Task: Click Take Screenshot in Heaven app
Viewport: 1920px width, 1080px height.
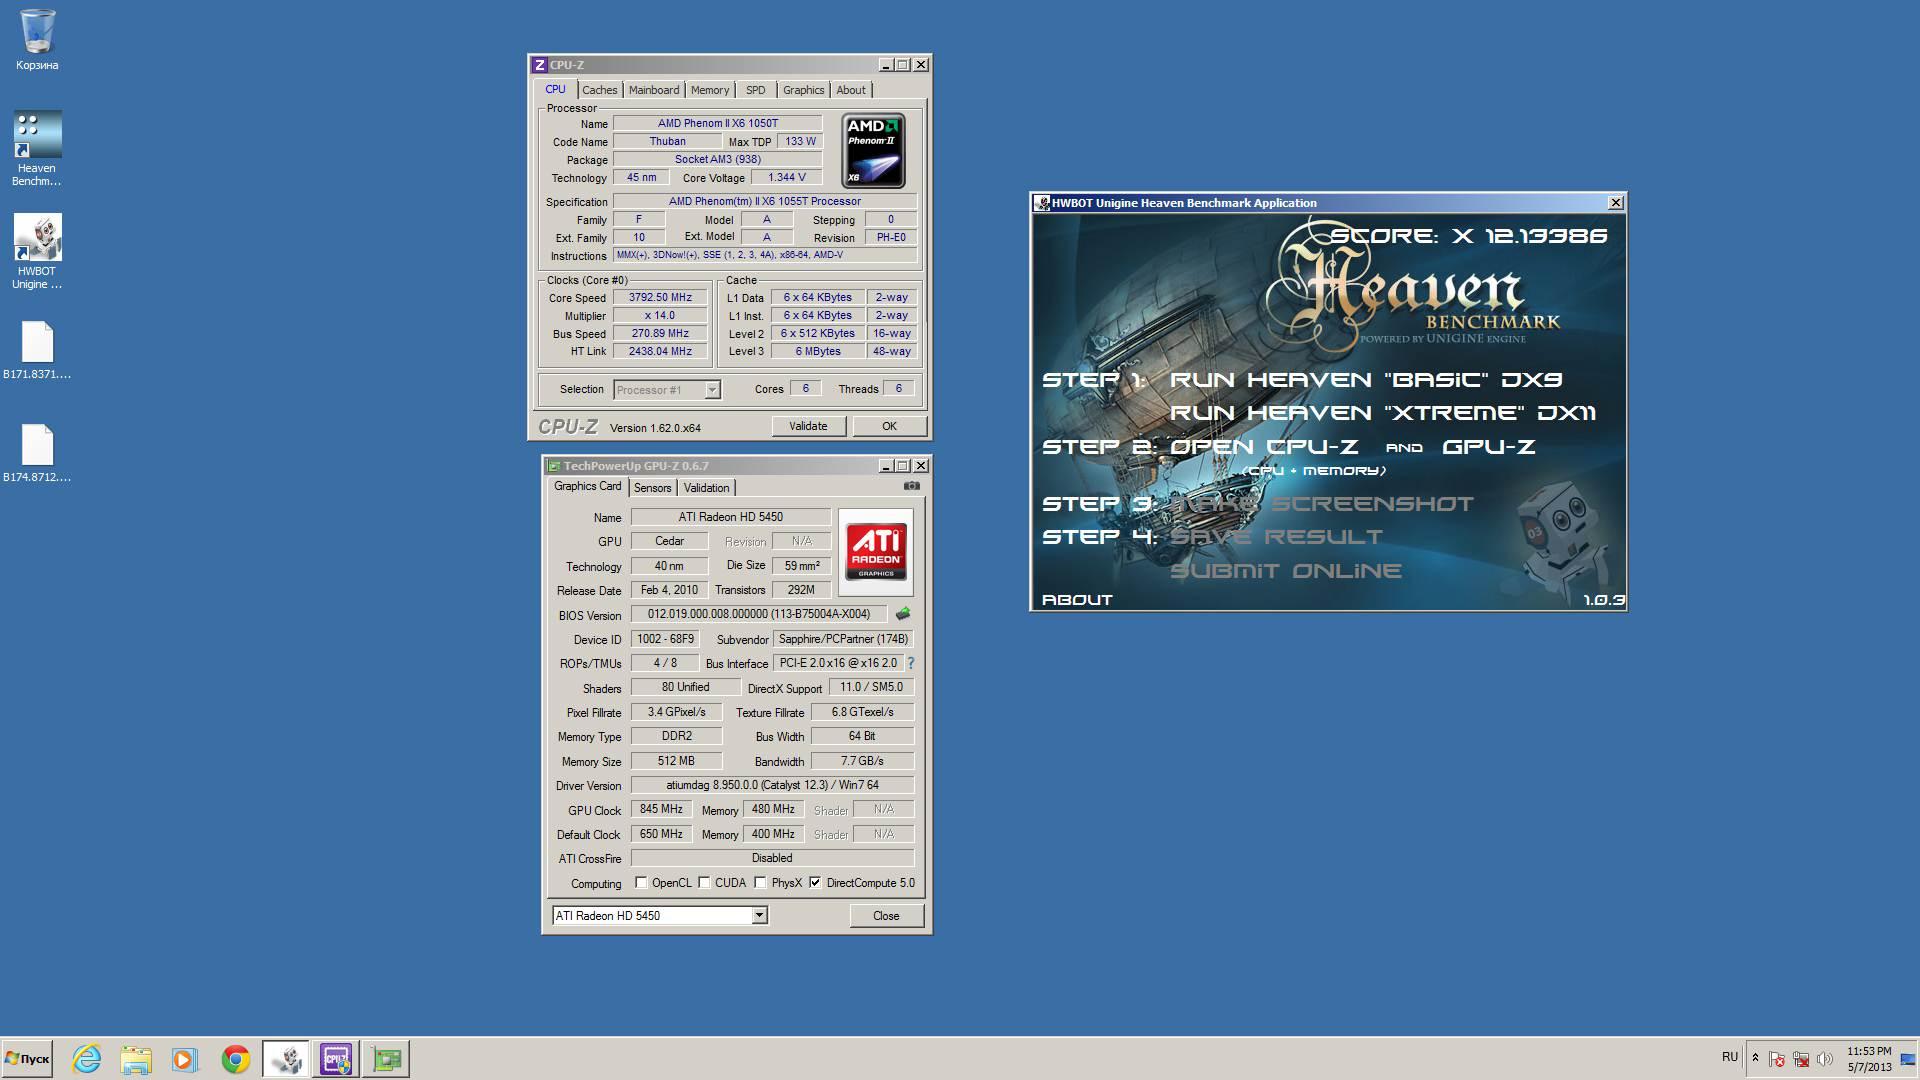Action: [x=1322, y=504]
